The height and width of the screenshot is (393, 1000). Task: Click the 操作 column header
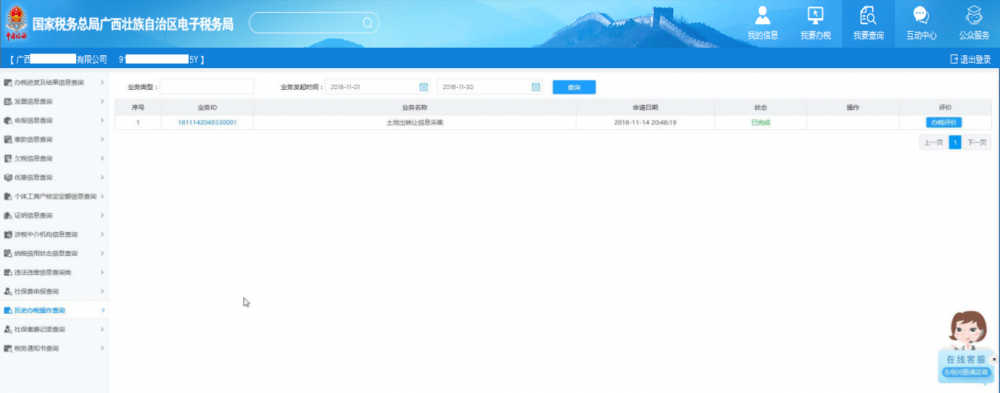(853, 107)
